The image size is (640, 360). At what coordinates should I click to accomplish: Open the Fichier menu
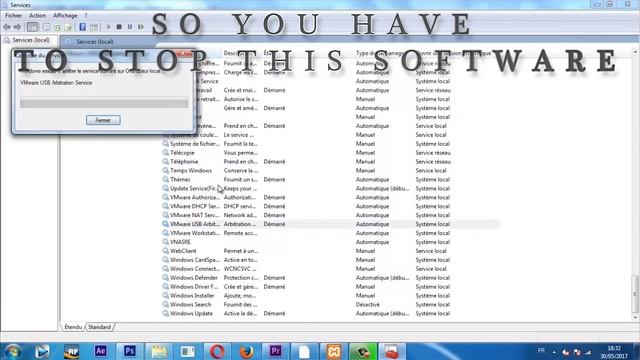[13, 16]
